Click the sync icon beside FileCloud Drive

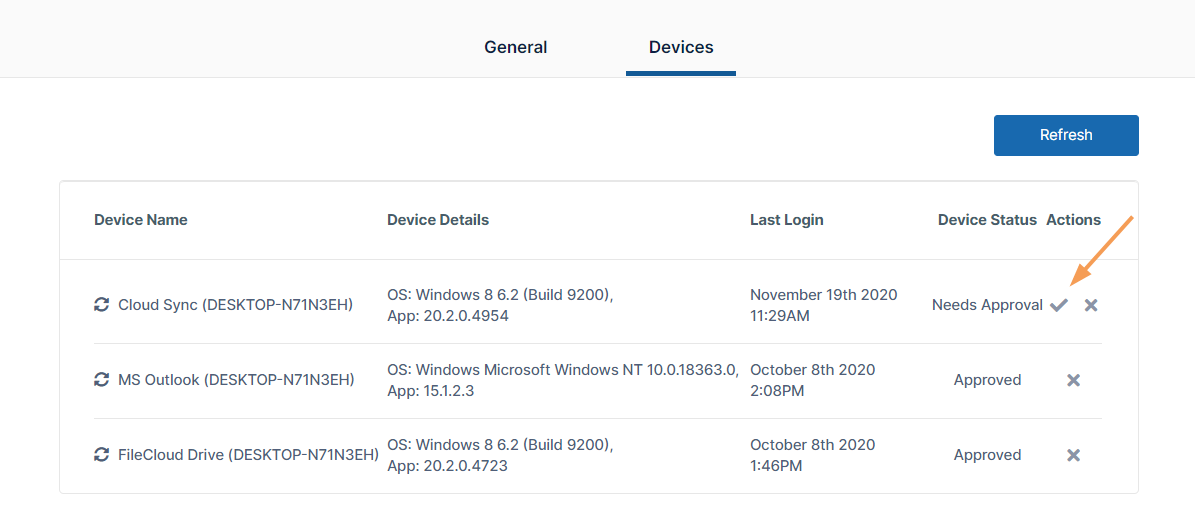pyautogui.click(x=101, y=455)
